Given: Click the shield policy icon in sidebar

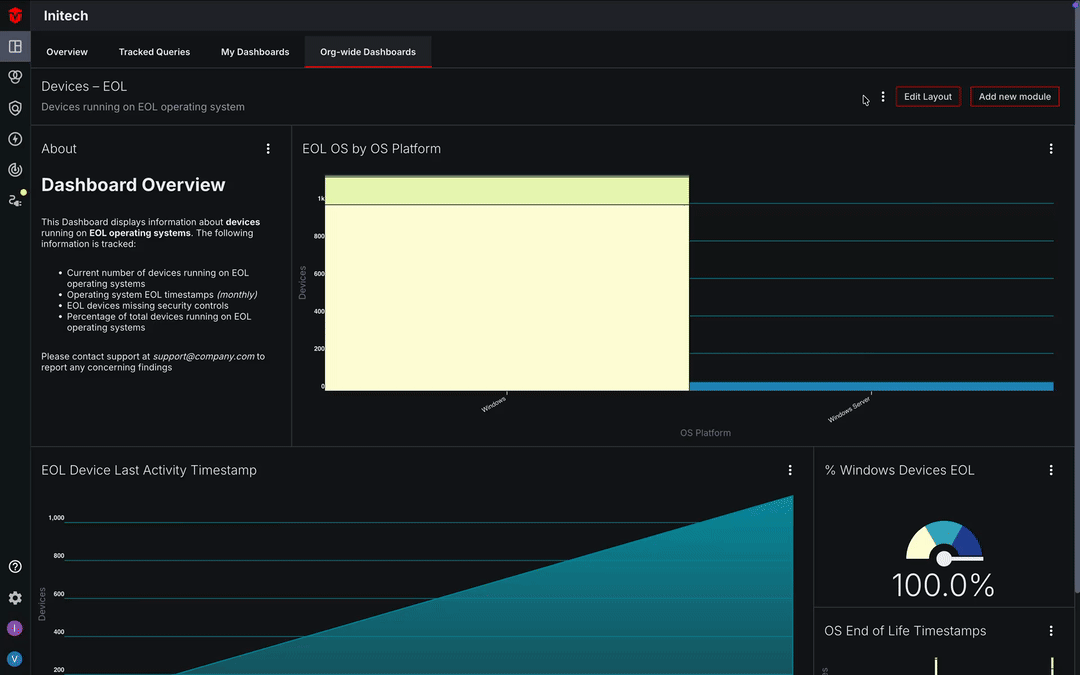Looking at the screenshot, I should (14, 107).
